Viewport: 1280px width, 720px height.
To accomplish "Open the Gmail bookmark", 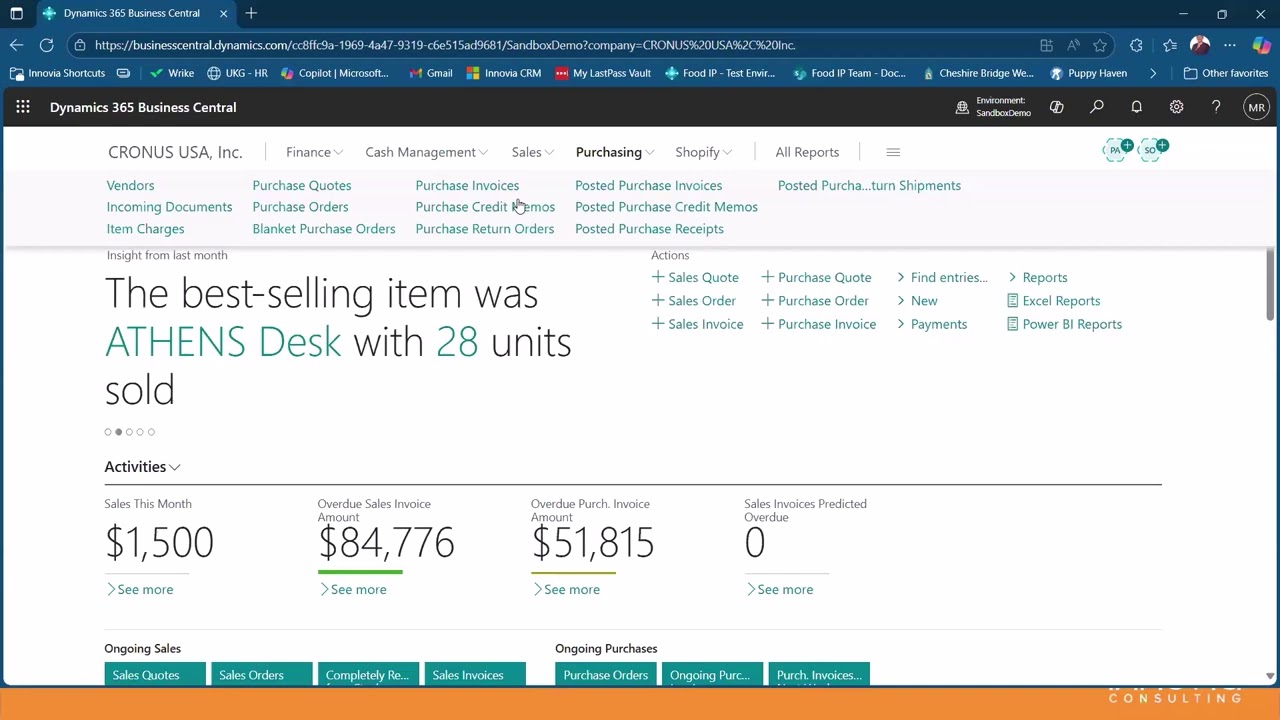I will [x=430, y=73].
